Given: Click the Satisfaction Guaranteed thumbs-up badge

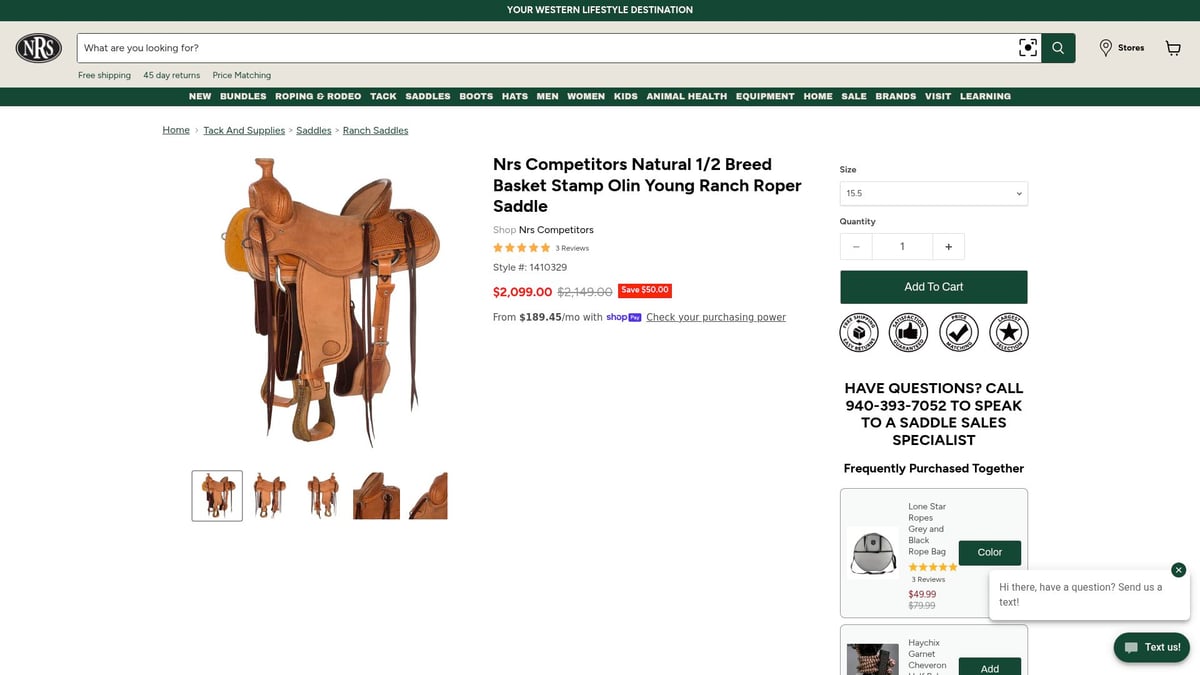Looking at the screenshot, I should 908,332.
